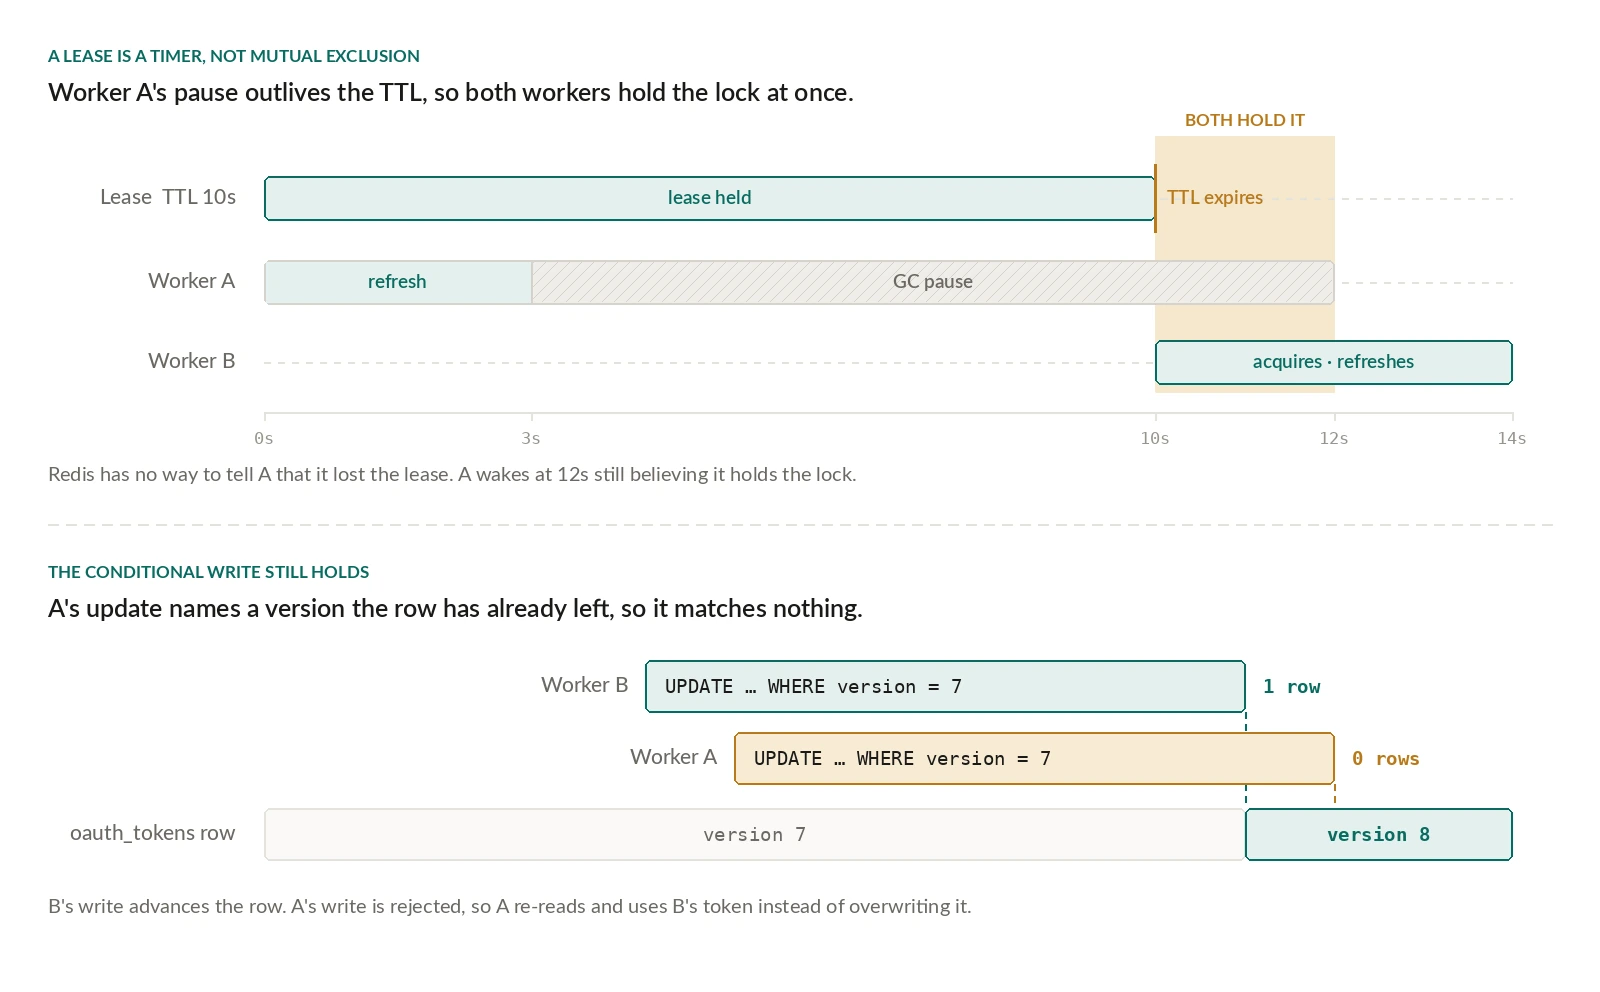1600x992 pixels.
Task: Click the 'BOTH HOLD IT' label
Action: 1245,120
